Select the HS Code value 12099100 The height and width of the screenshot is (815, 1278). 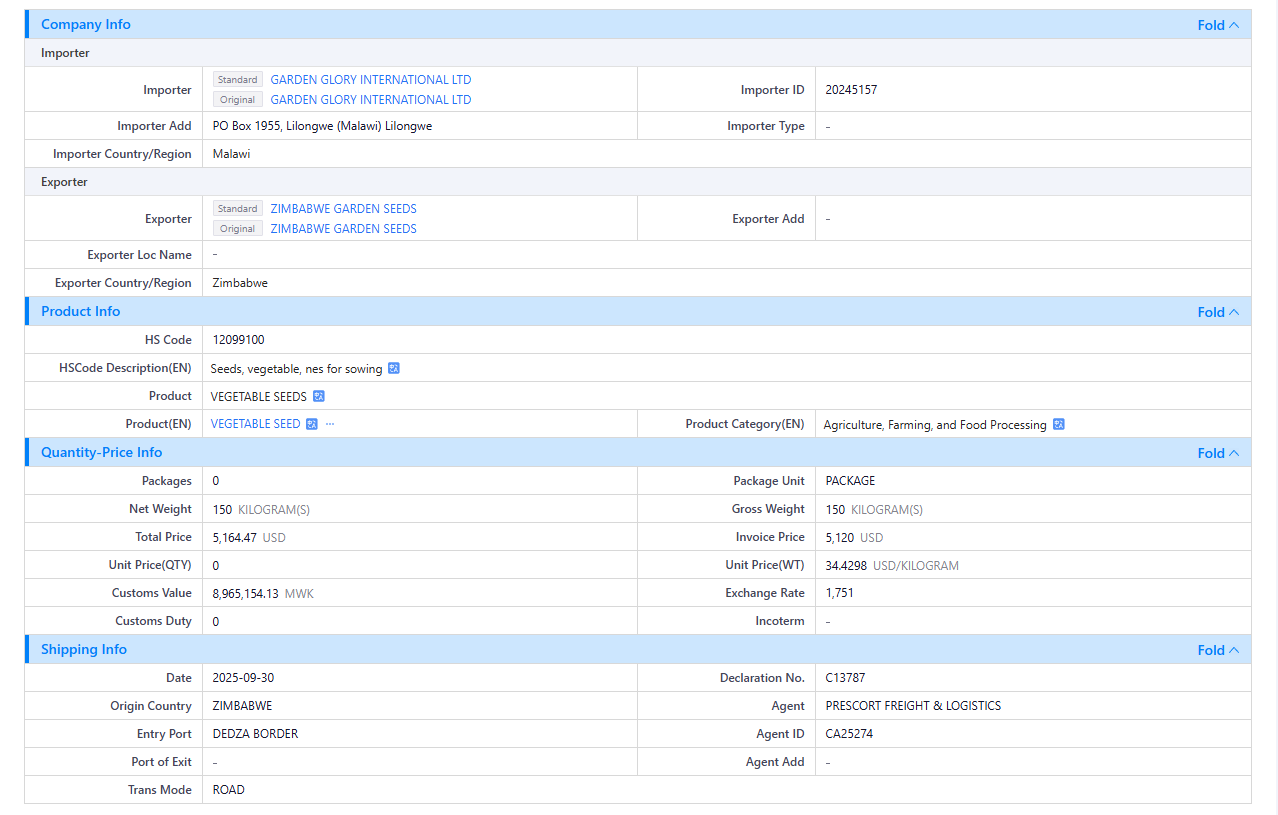[239, 340]
